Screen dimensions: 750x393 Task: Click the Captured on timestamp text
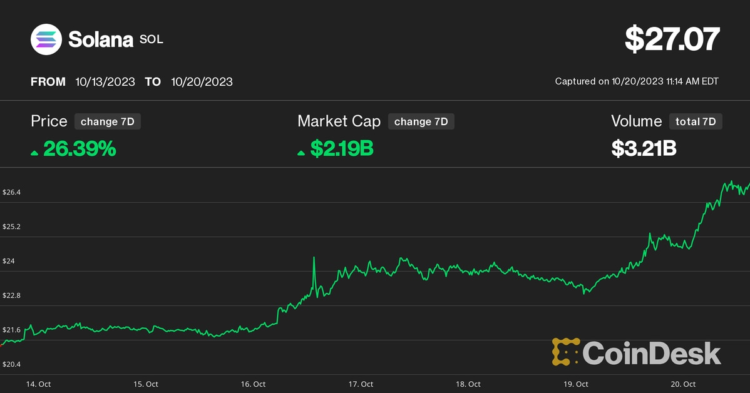click(637, 81)
